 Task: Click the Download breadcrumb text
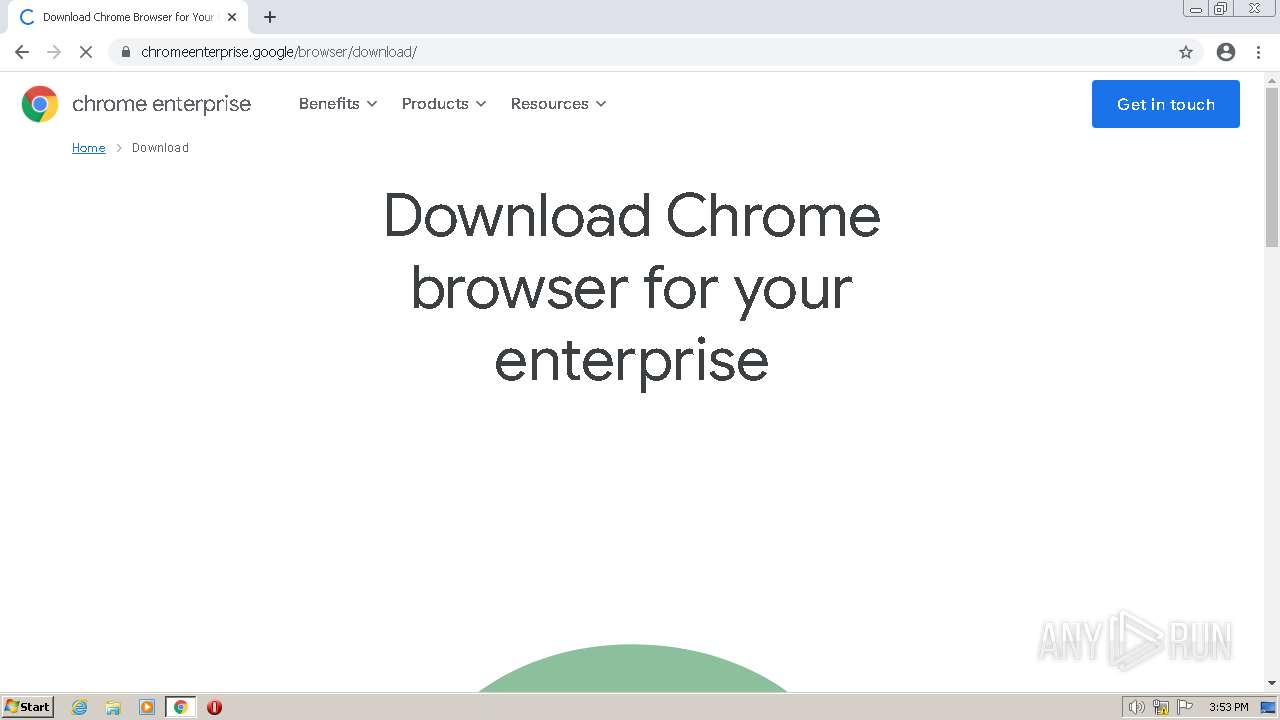click(x=160, y=148)
